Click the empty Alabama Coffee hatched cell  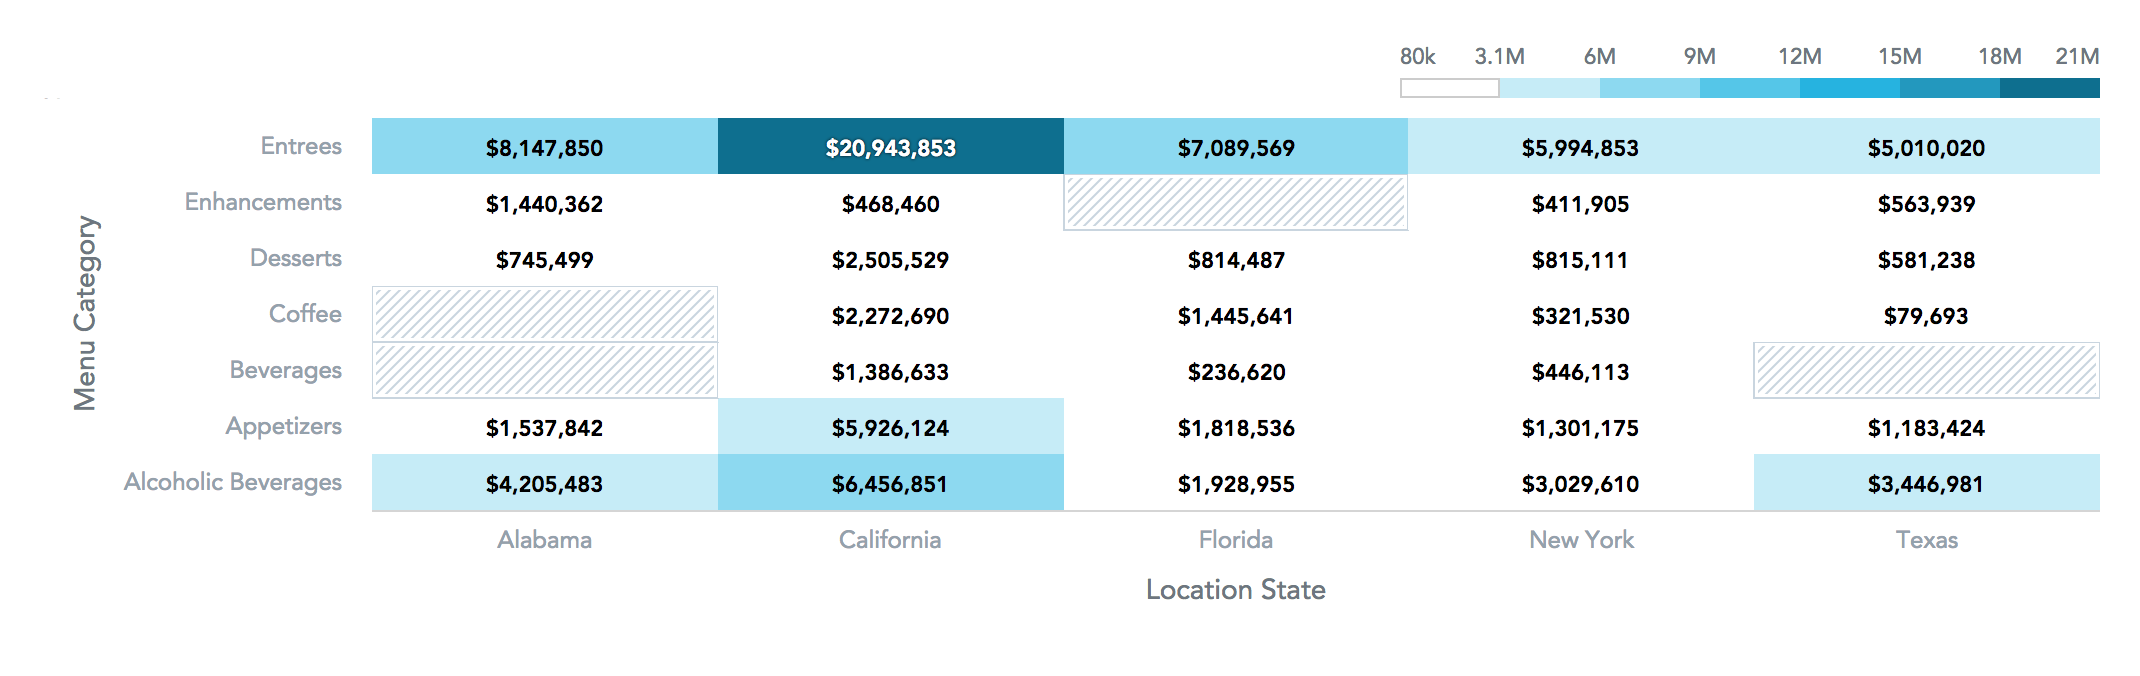[x=545, y=314]
